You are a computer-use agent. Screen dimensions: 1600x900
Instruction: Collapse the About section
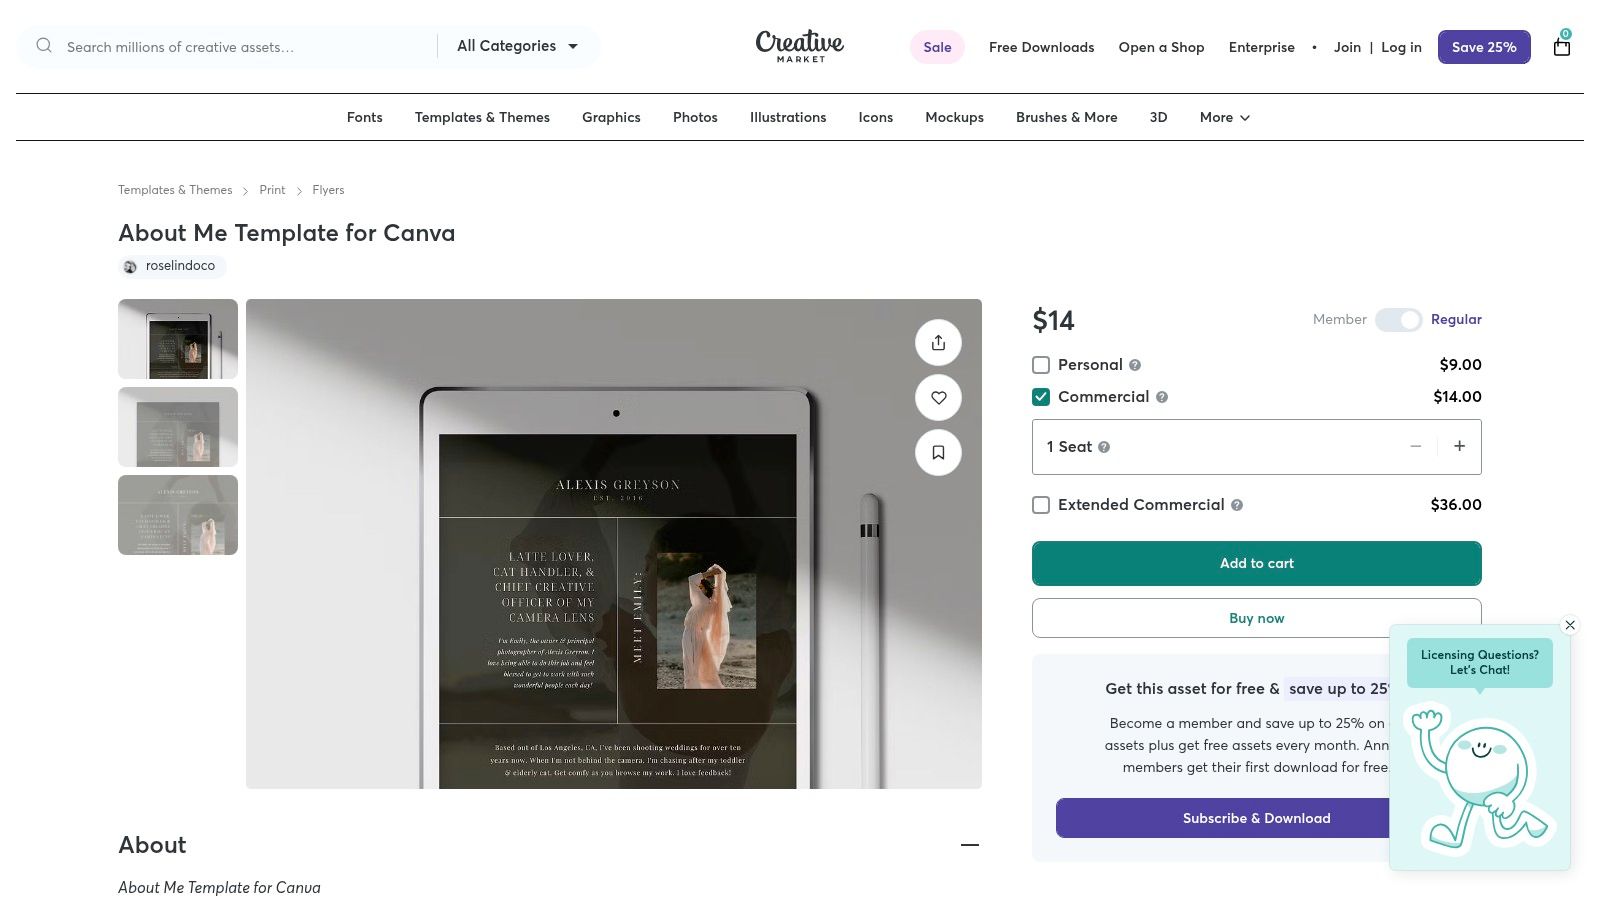pos(969,845)
